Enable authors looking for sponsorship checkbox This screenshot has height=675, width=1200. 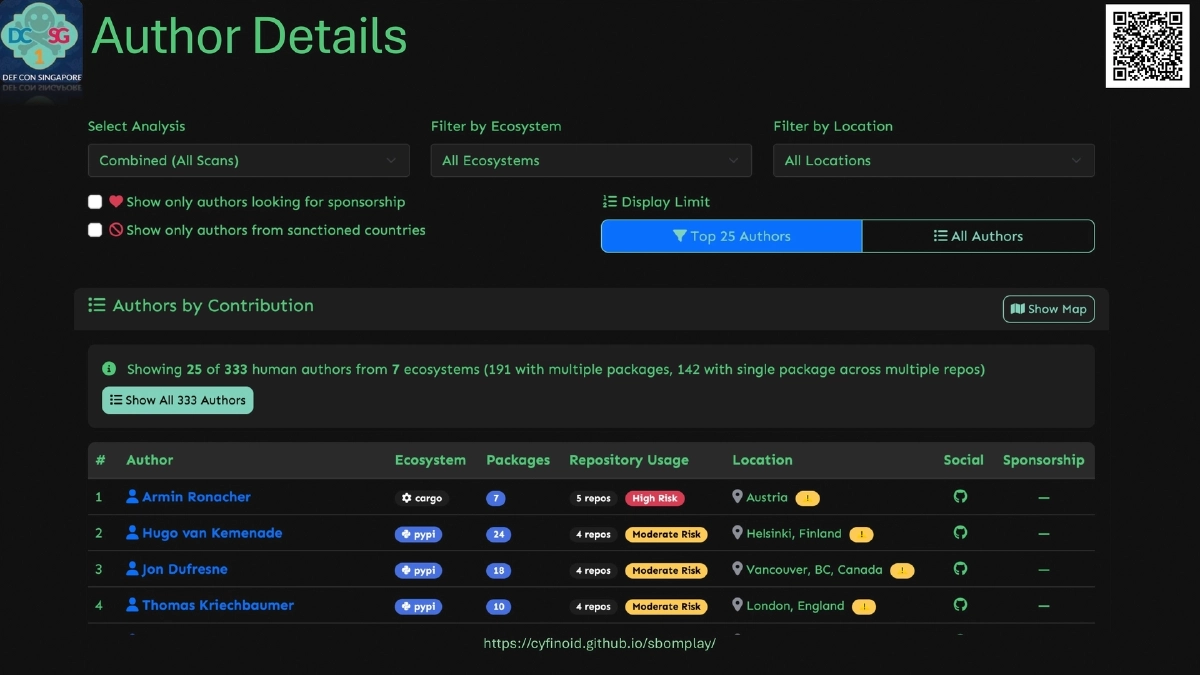pos(95,202)
